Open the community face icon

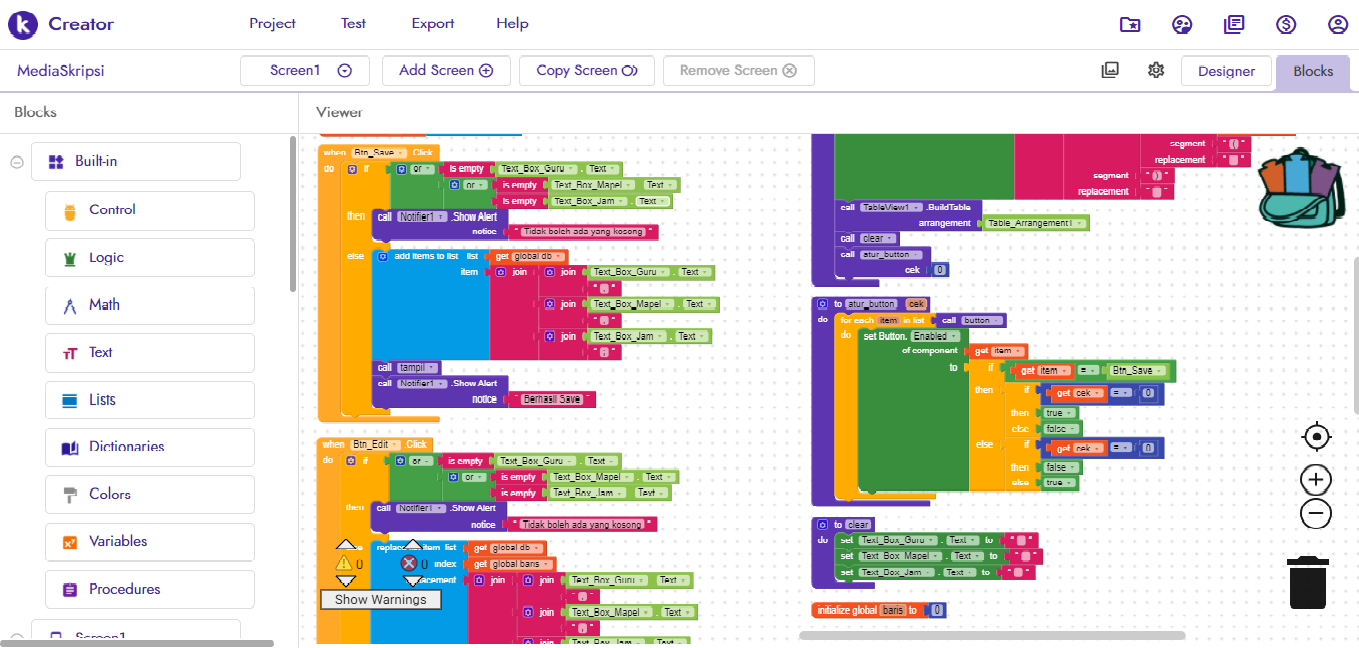tap(1182, 25)
